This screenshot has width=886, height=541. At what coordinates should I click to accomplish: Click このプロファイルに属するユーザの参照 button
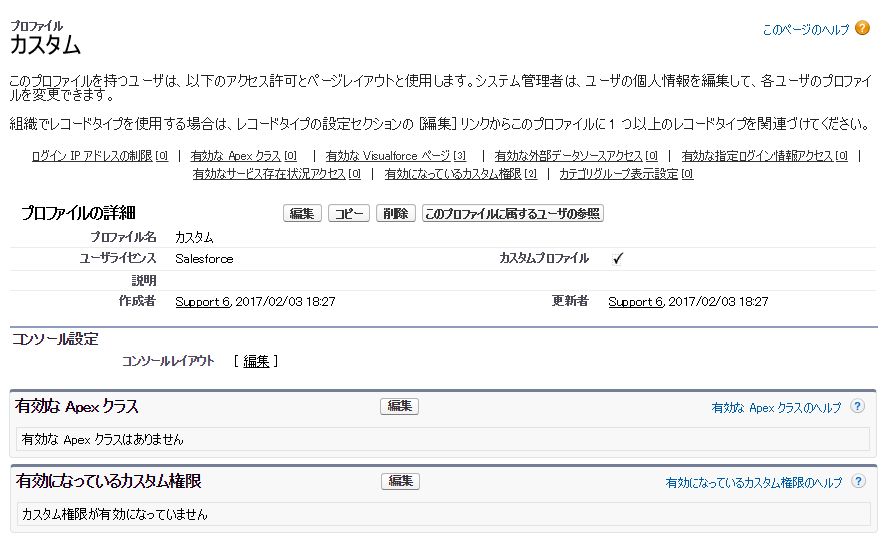[x=513, y=213]
